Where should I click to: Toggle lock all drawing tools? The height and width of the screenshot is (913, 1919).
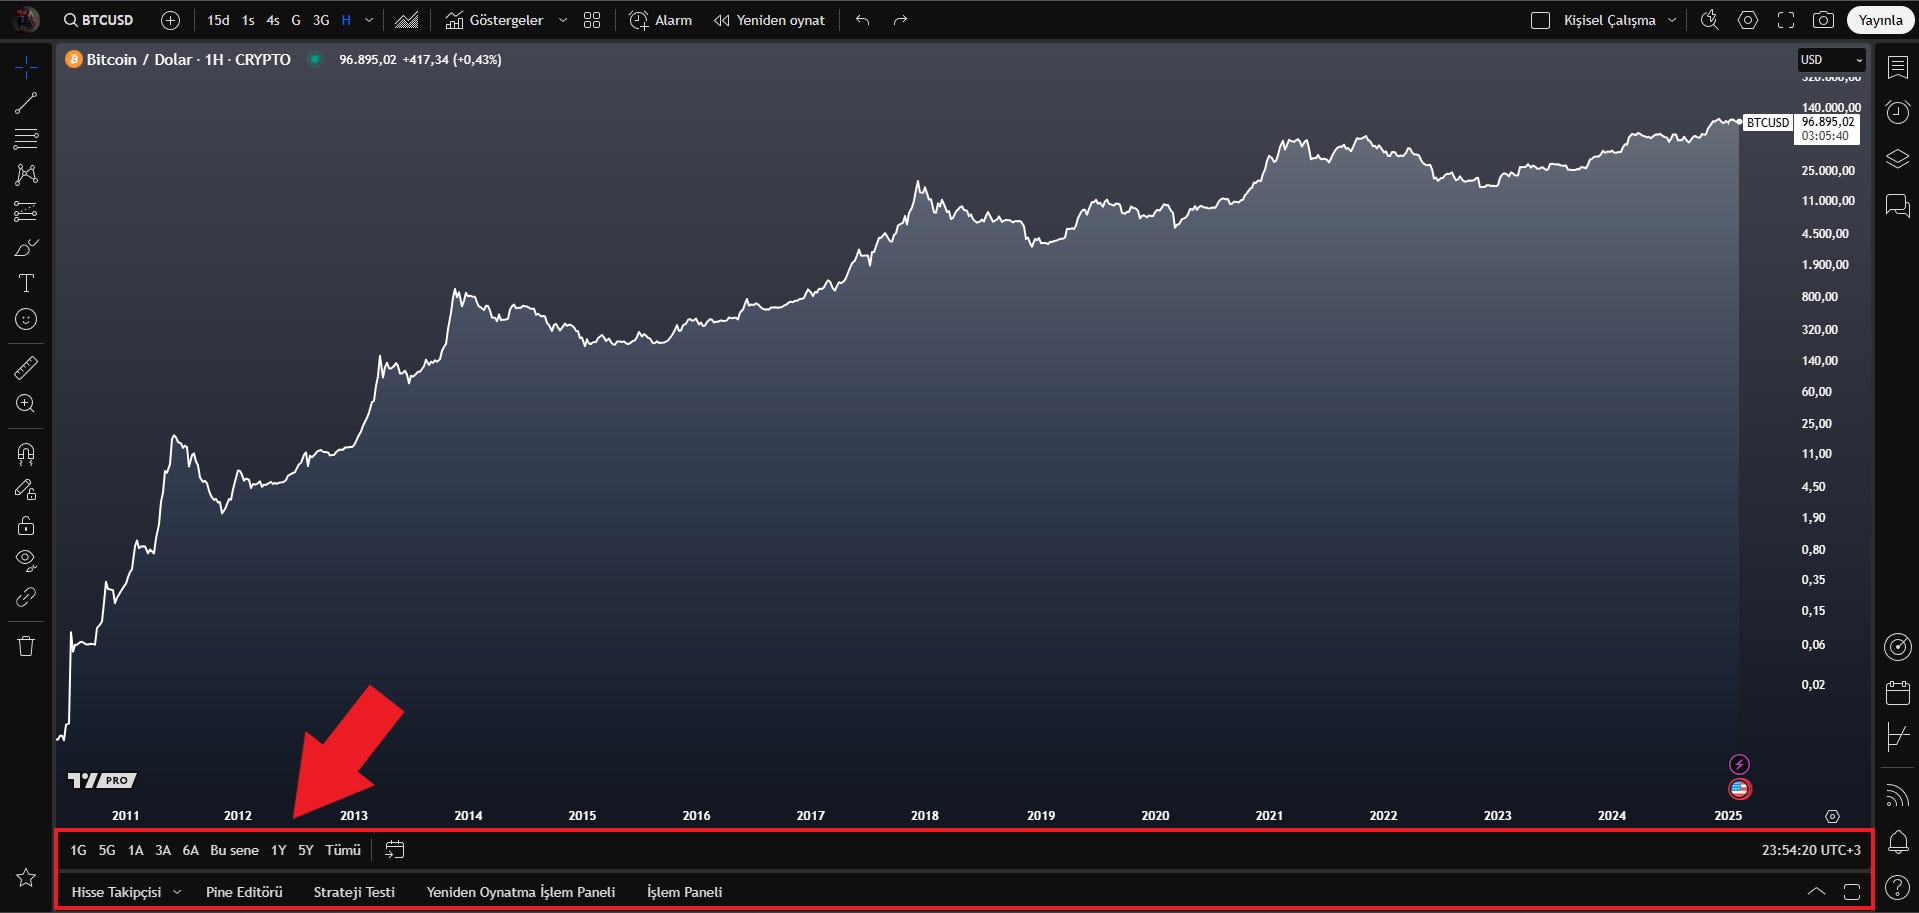(x=26, y=525)
